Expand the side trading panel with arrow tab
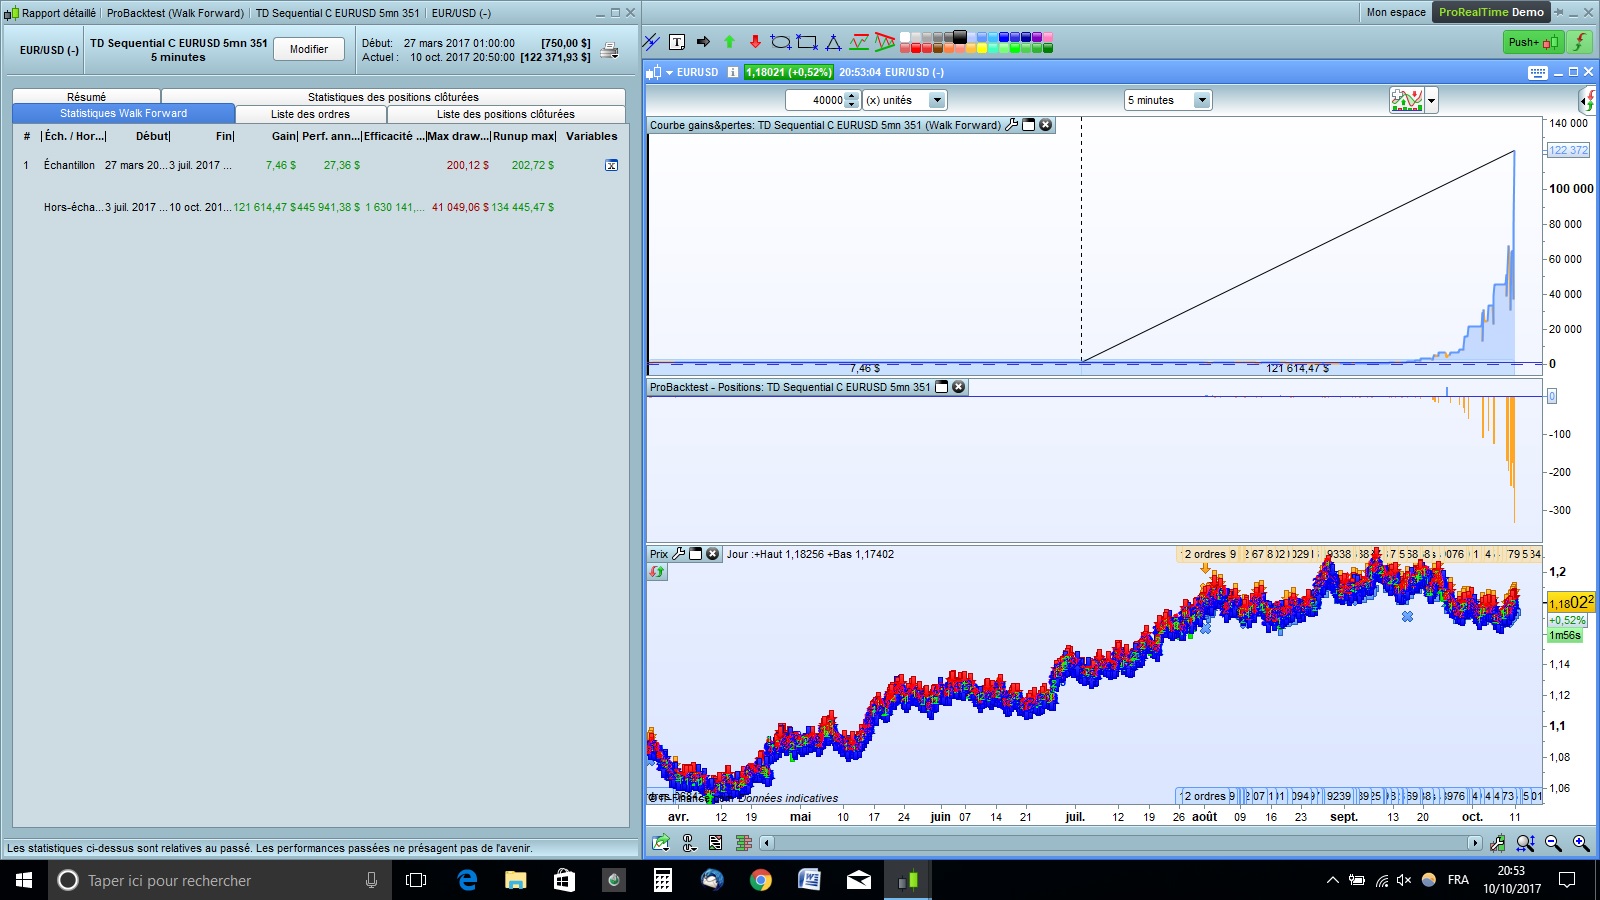This screenshot has height=900, width=1600. (x=1585, y=100)
